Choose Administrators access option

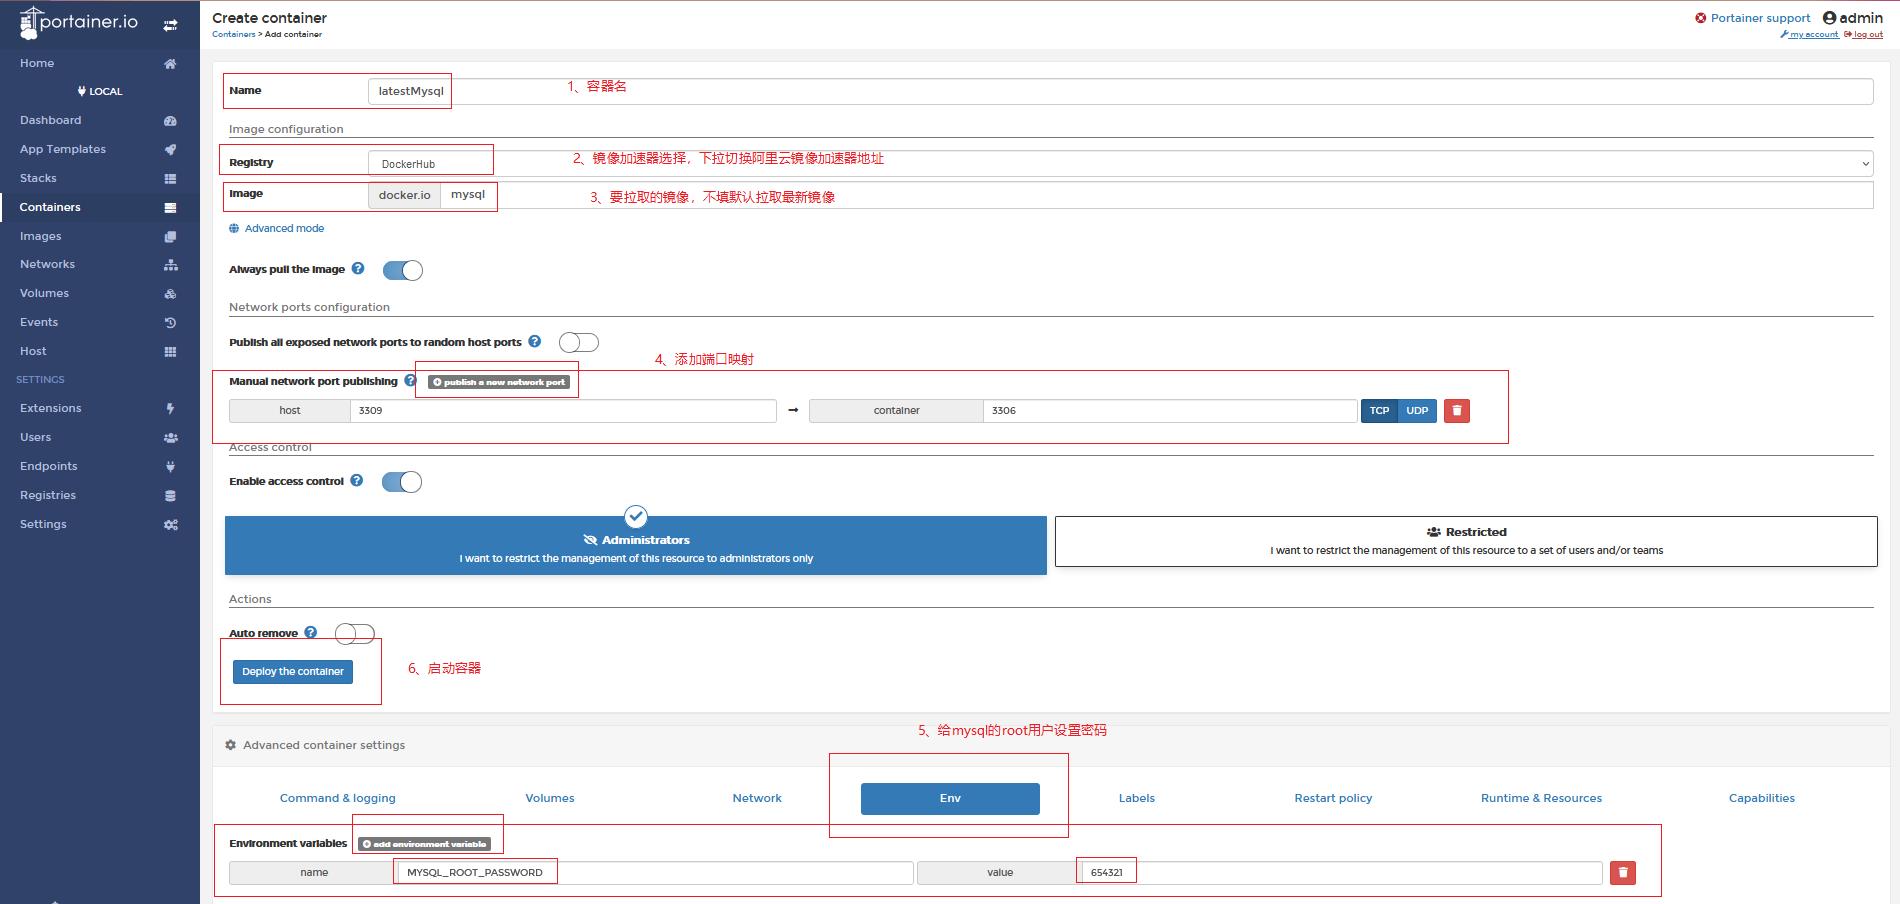pyautogui.click(x=636, y=545)
